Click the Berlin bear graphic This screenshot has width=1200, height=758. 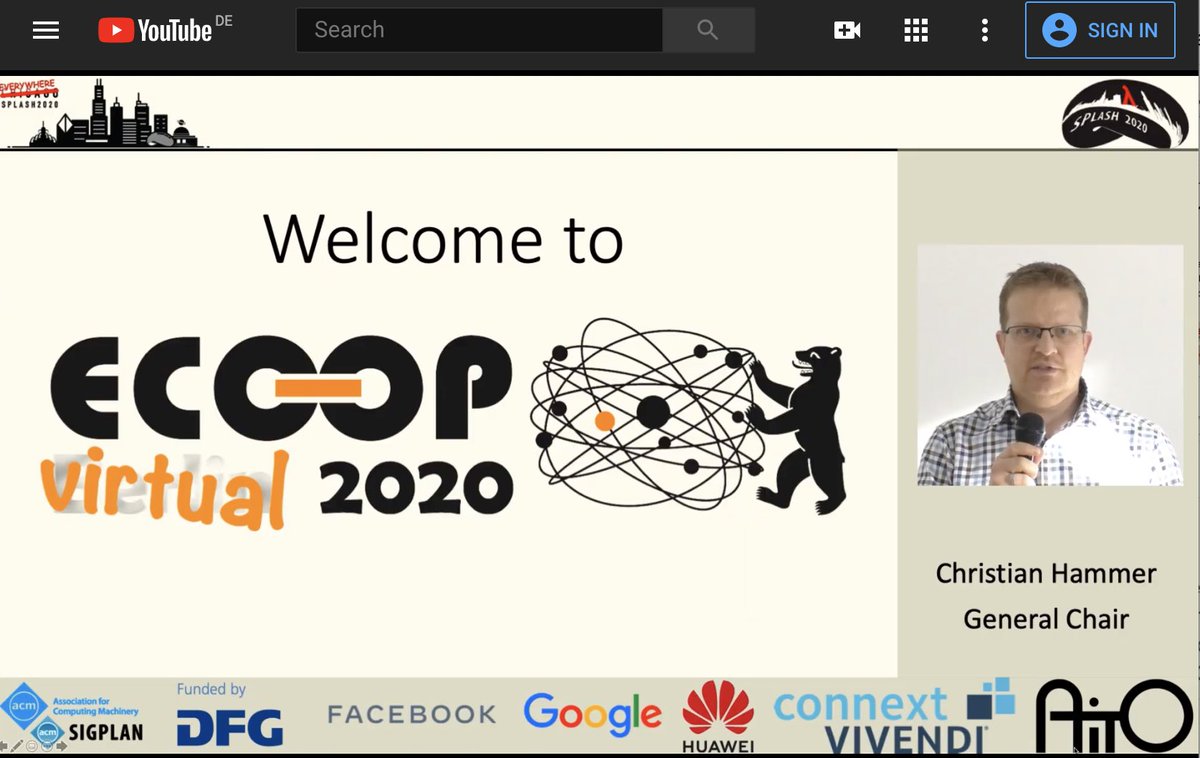click(x=799, y=429)
